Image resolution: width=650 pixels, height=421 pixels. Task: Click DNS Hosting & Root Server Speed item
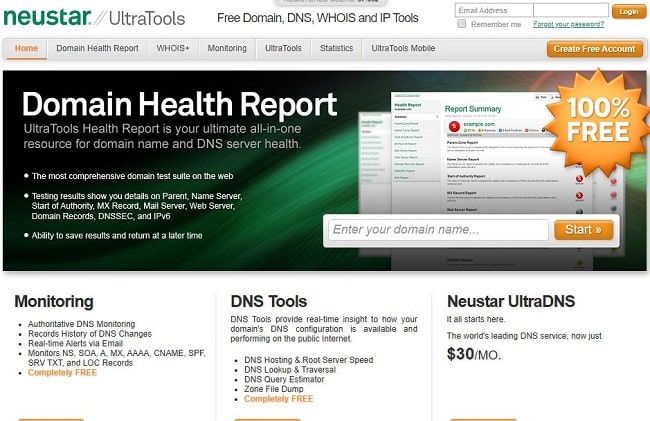(308, 360)
